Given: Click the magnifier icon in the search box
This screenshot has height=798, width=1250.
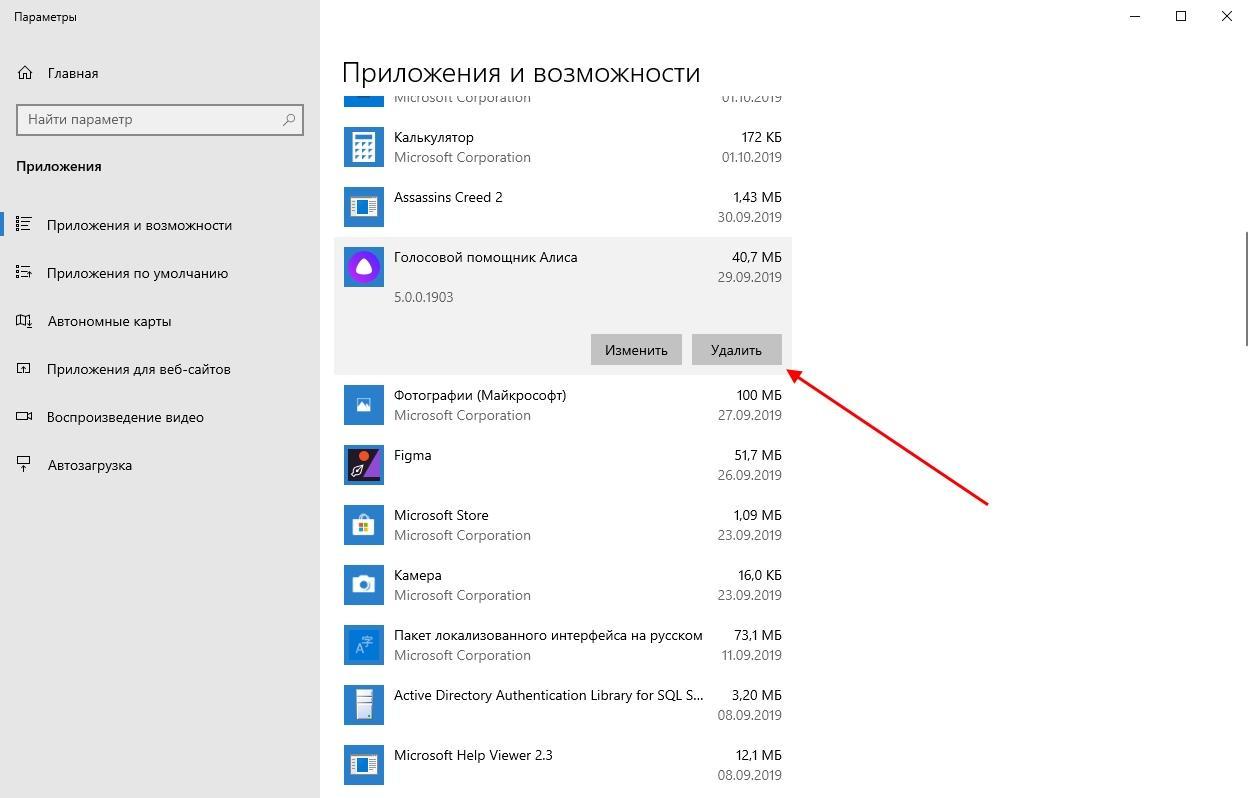Looking at the screenshot, I should pos(289,119).
